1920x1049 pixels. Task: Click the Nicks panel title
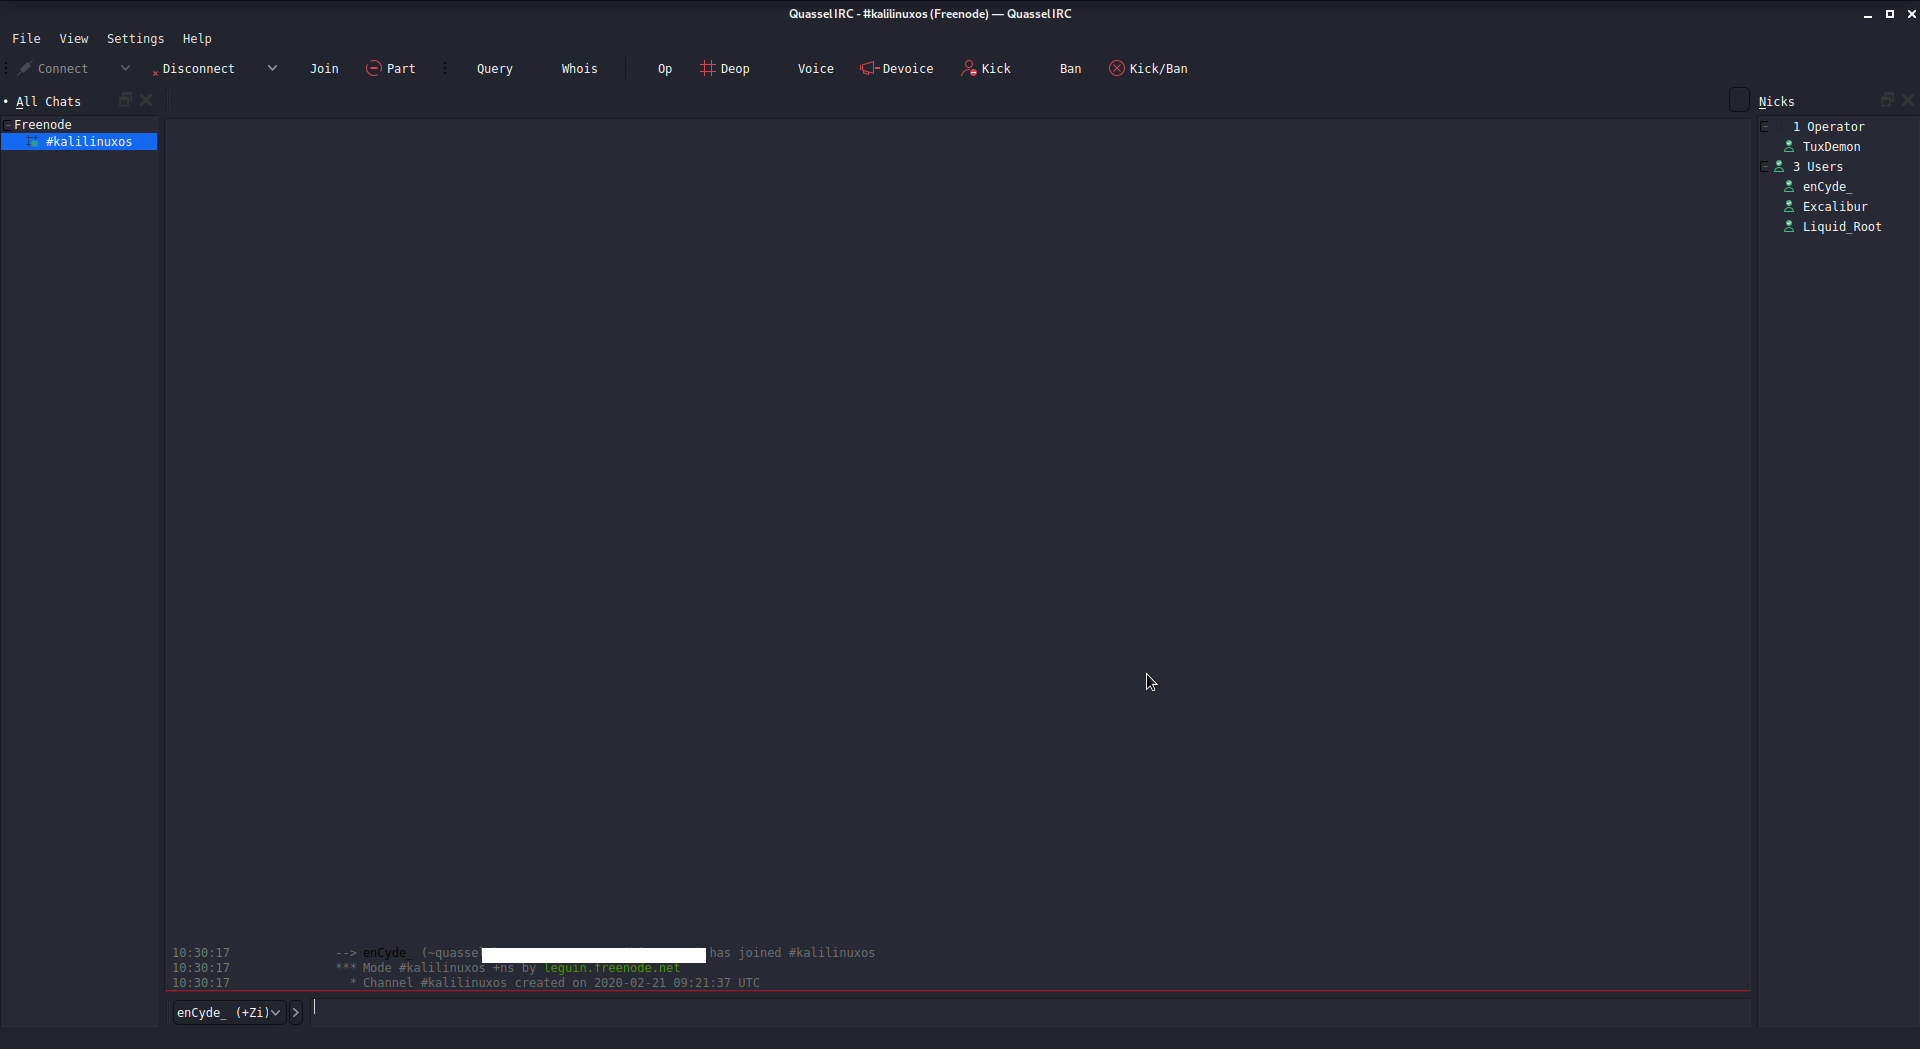(x=1776, y=102)
